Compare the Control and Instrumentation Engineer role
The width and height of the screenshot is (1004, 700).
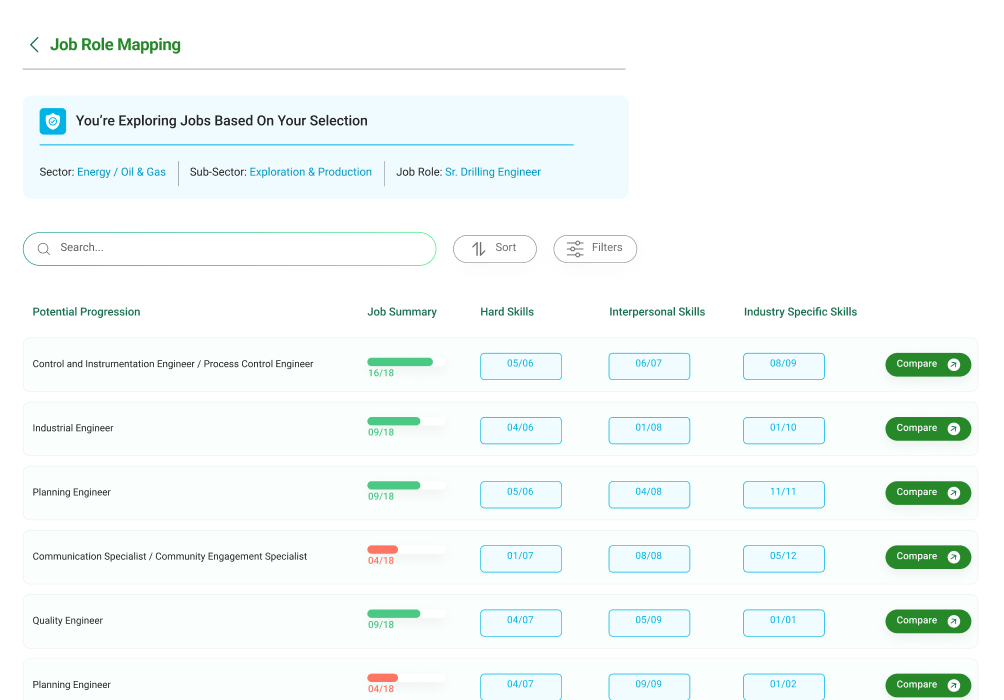tap(927, 365)
